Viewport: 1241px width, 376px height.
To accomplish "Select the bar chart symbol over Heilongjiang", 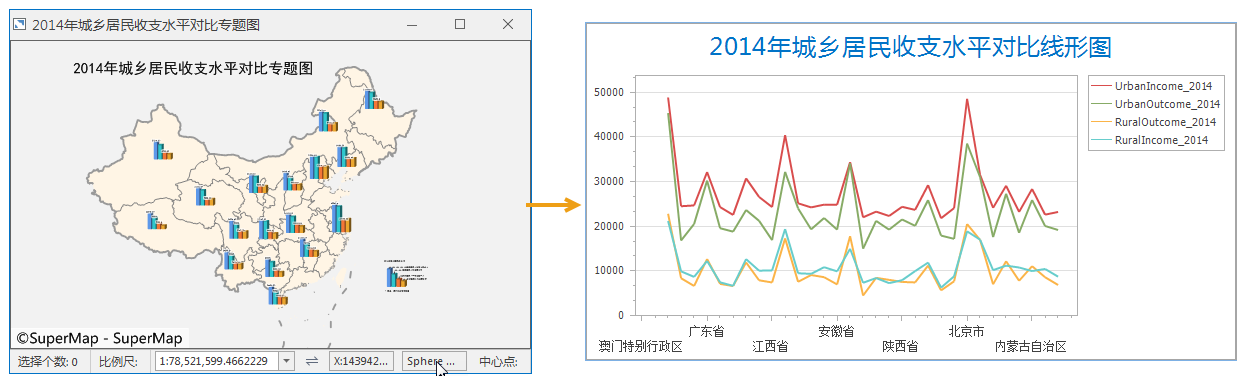I will [x=374, y=99].
